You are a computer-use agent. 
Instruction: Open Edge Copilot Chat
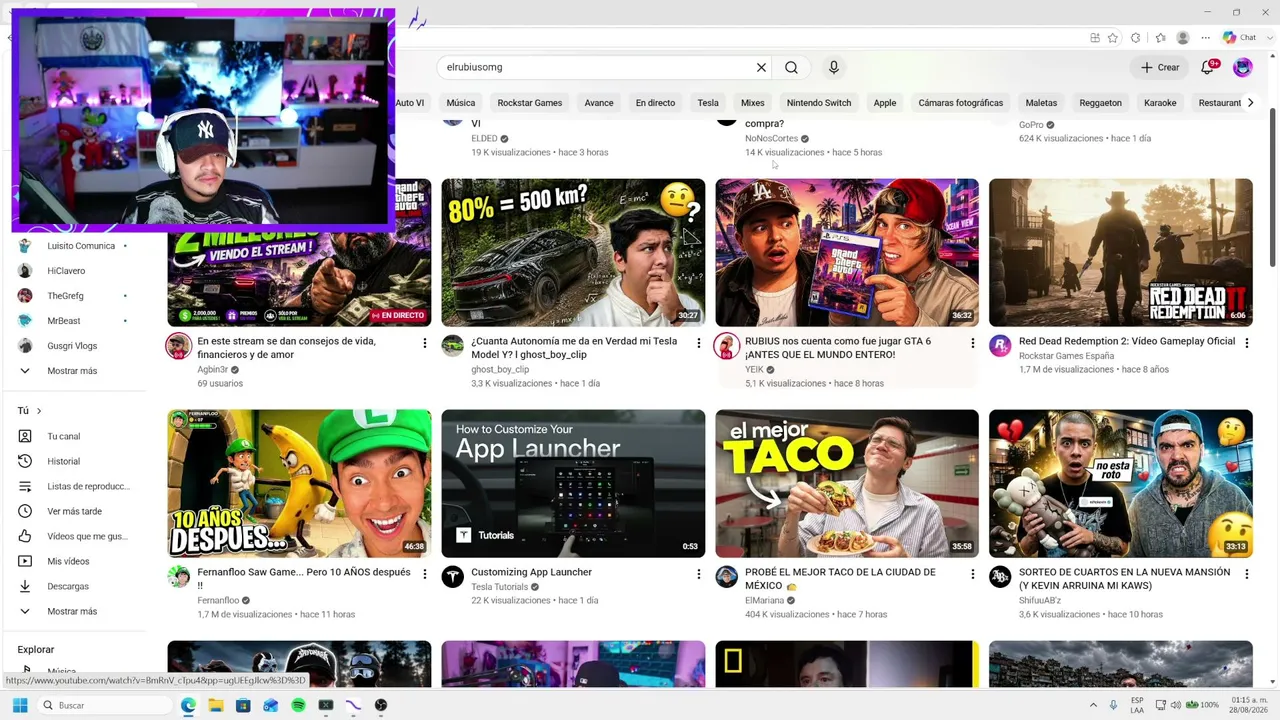(x=1240, y=38)
